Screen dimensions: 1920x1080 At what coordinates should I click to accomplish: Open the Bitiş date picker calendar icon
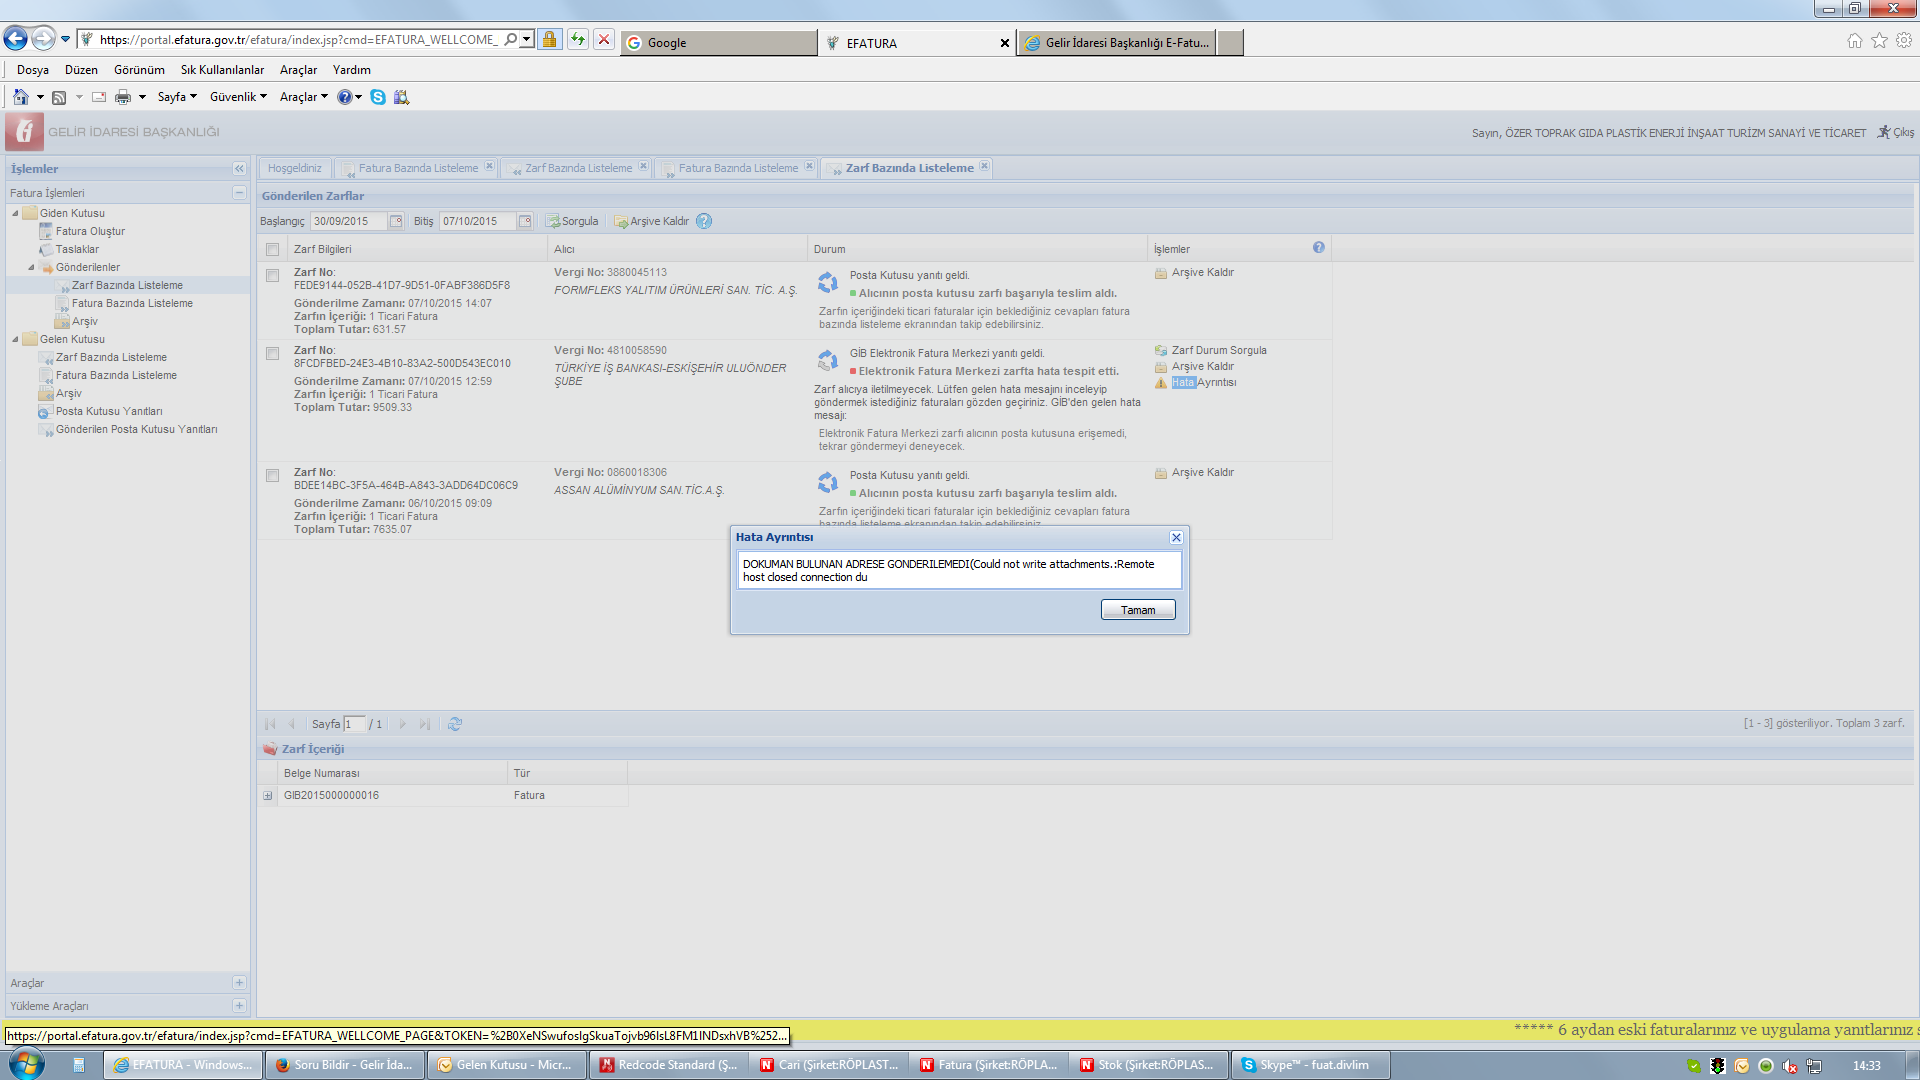(525, 221)
